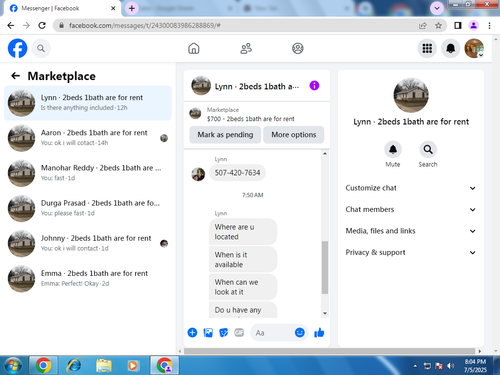Go back in Chrome browser history
The width and height of the screenshot is (500, 375).
point(11,25)
